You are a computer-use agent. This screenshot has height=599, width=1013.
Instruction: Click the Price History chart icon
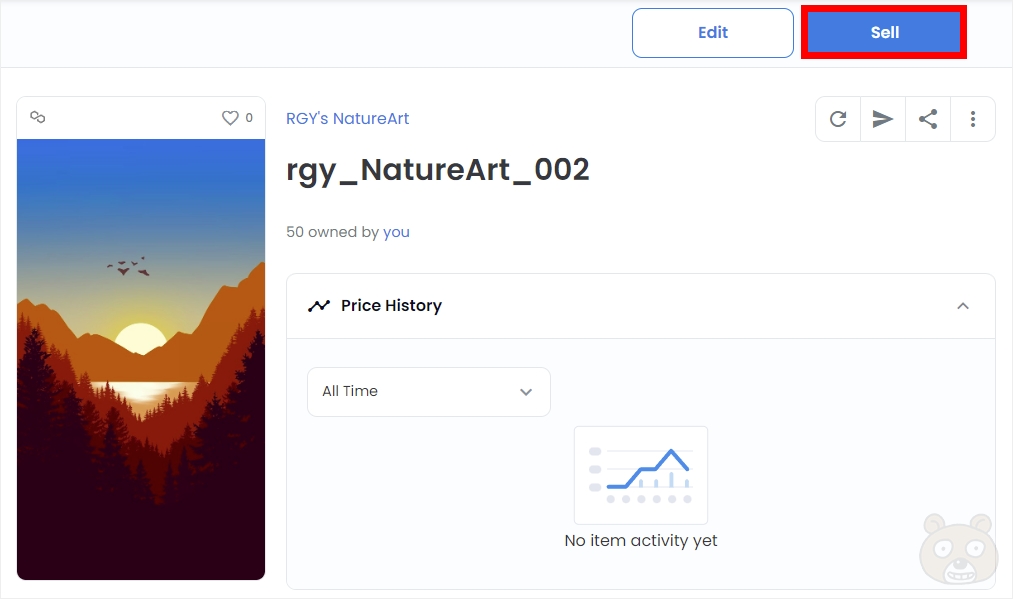pyautogui.click(x=319, y=306)
